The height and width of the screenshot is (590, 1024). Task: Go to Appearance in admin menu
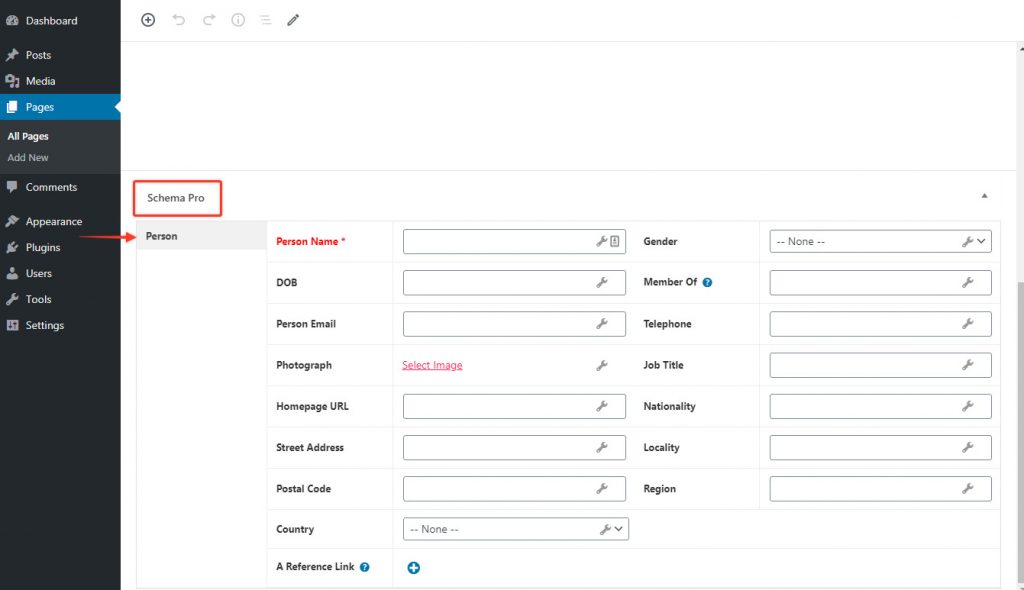coord(54,221)
